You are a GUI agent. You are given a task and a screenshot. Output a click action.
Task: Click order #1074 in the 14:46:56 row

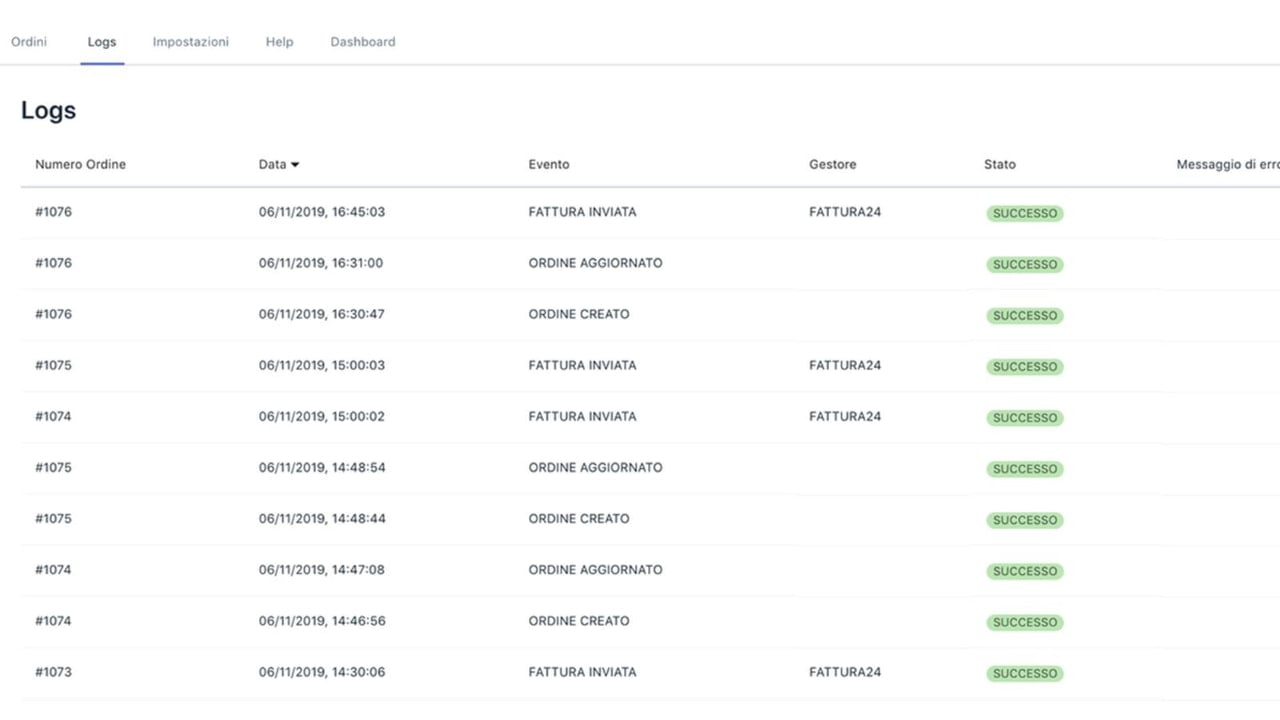54,620
